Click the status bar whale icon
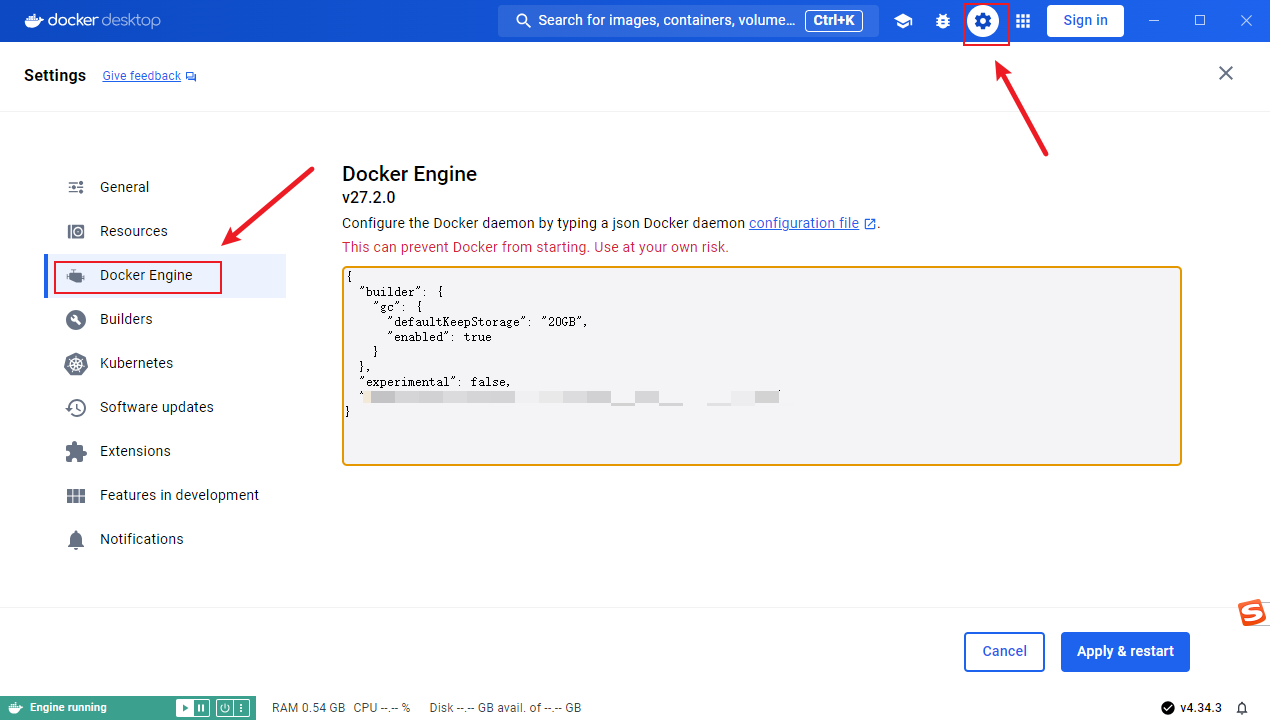This screenshot has width=1270, height=720. 15,708
